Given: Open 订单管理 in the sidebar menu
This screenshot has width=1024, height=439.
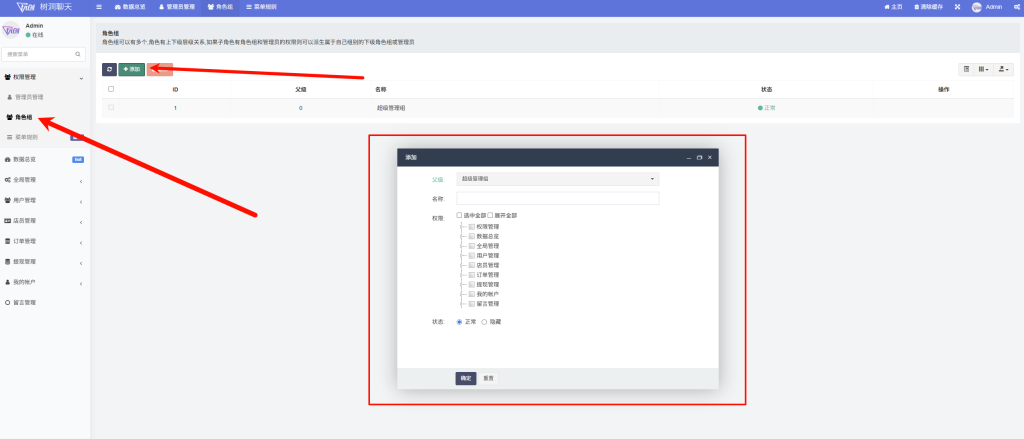Looking at the screenshot, I should click(x=42, y=241).
